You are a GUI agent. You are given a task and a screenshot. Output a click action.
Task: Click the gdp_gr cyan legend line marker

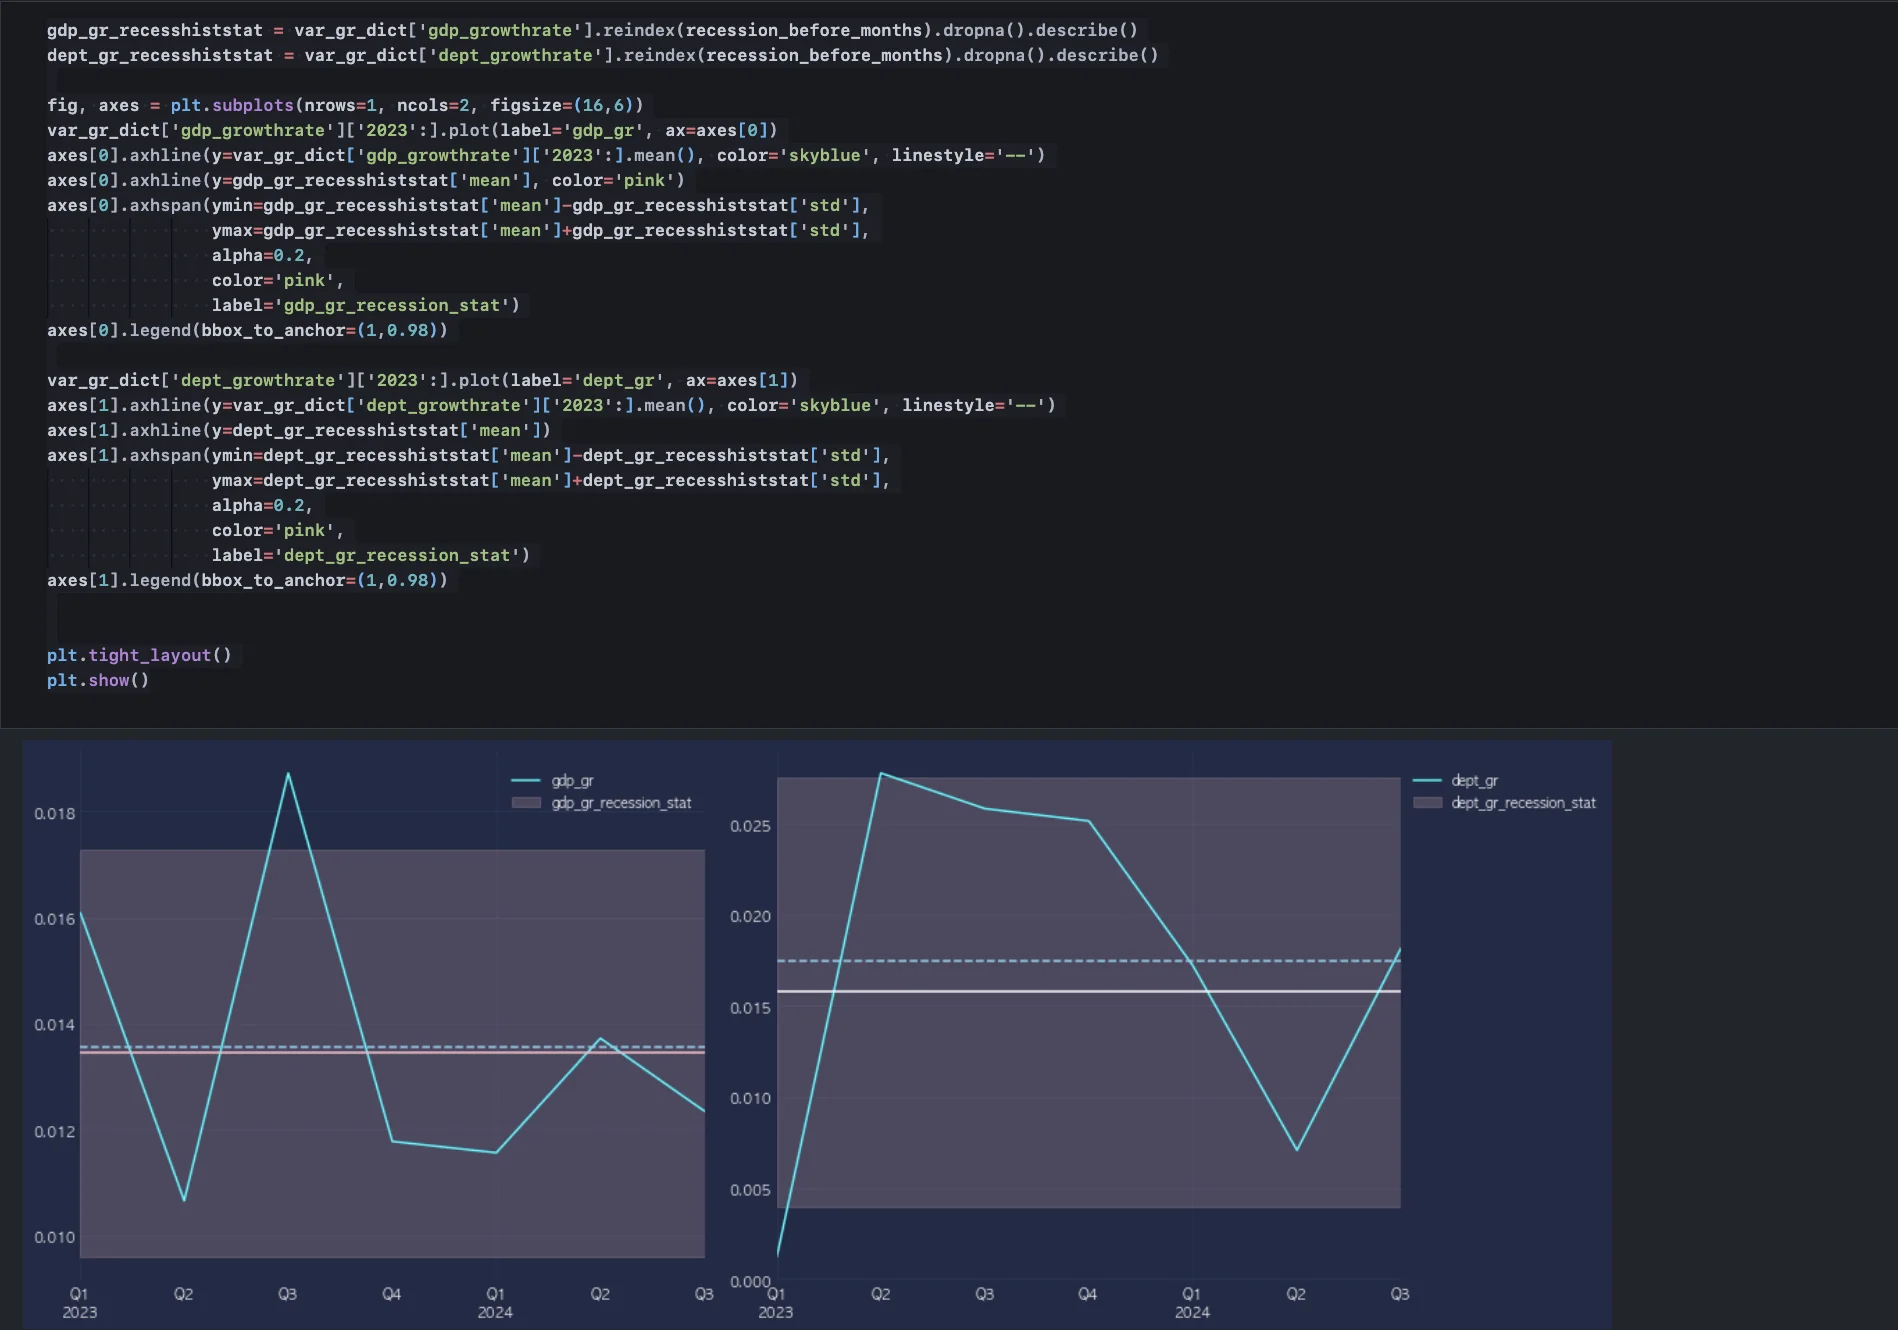click(526, 780)
